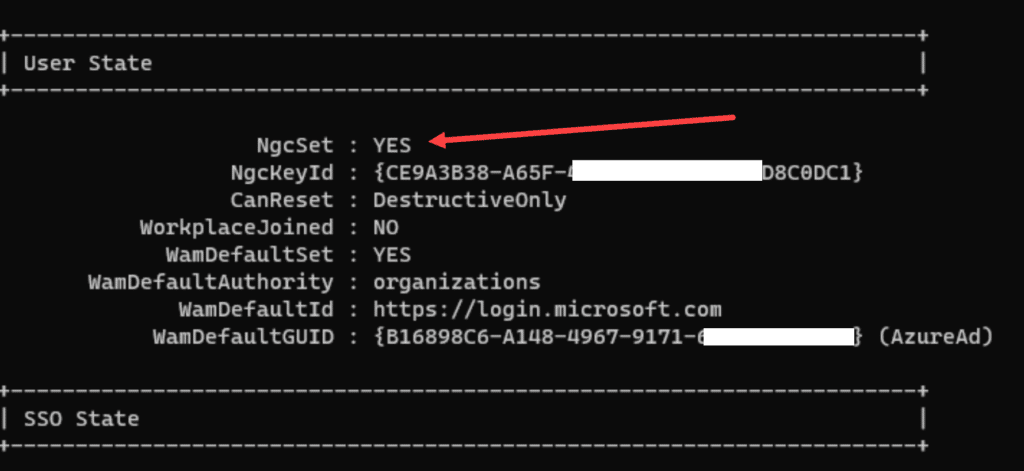Click the NgcSet label text
The image size is (1024, 471).
(295, 145)
